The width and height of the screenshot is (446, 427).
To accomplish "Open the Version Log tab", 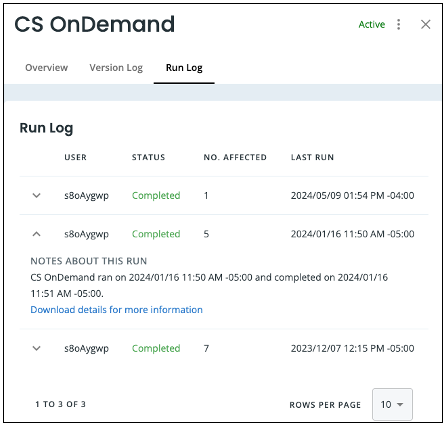I will 116,68.
